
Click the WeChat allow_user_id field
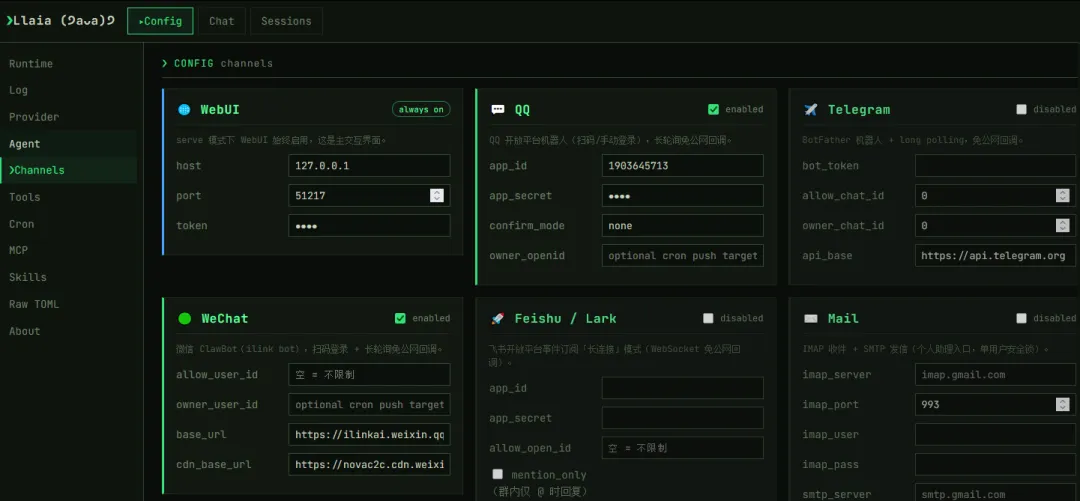[x=369, y=375]
